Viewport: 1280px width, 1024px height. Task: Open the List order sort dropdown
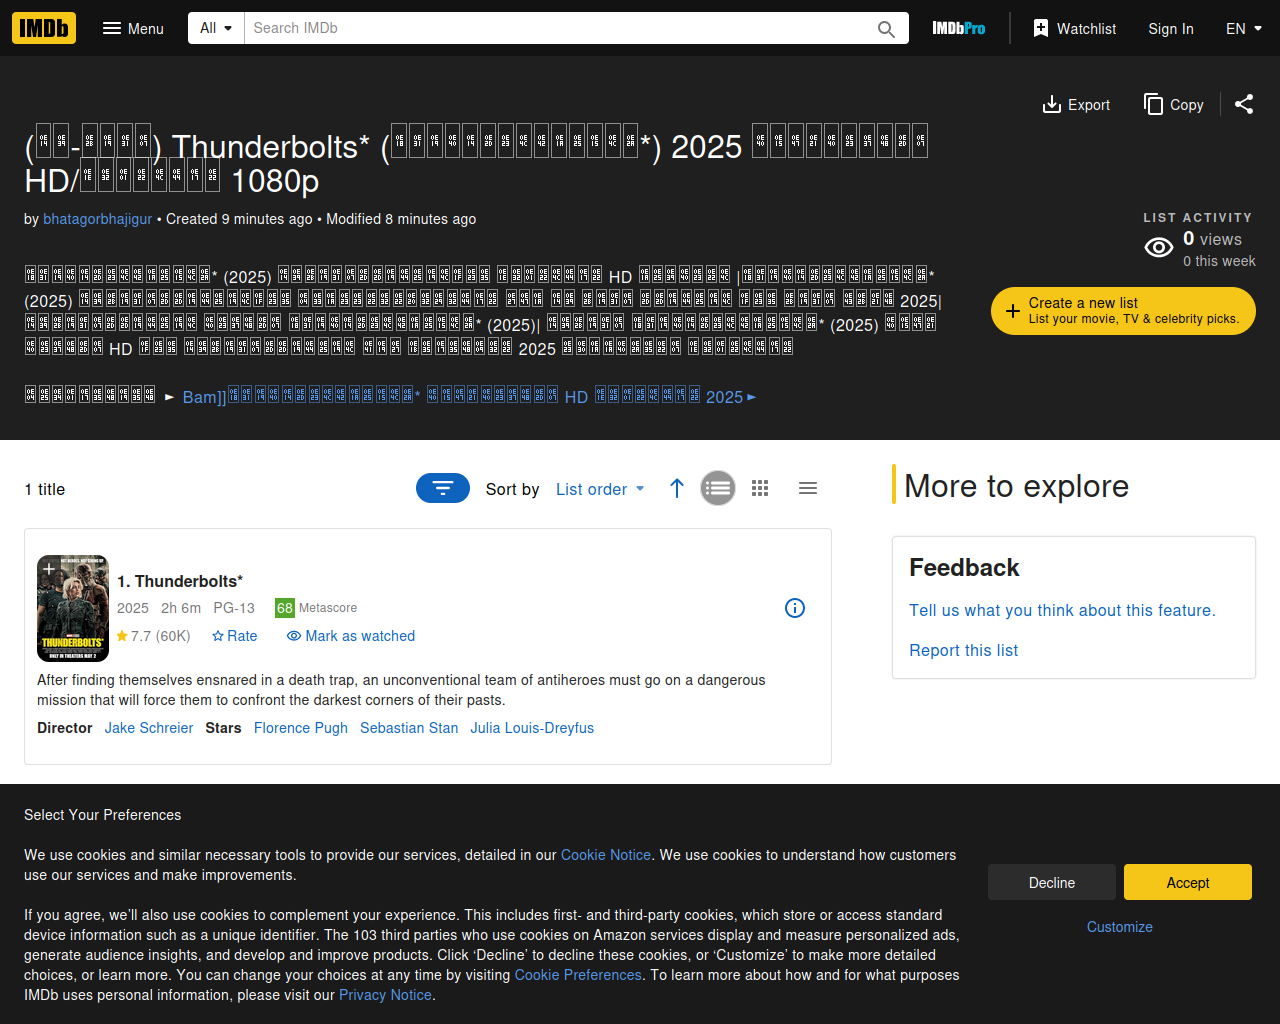pos(600,489)
